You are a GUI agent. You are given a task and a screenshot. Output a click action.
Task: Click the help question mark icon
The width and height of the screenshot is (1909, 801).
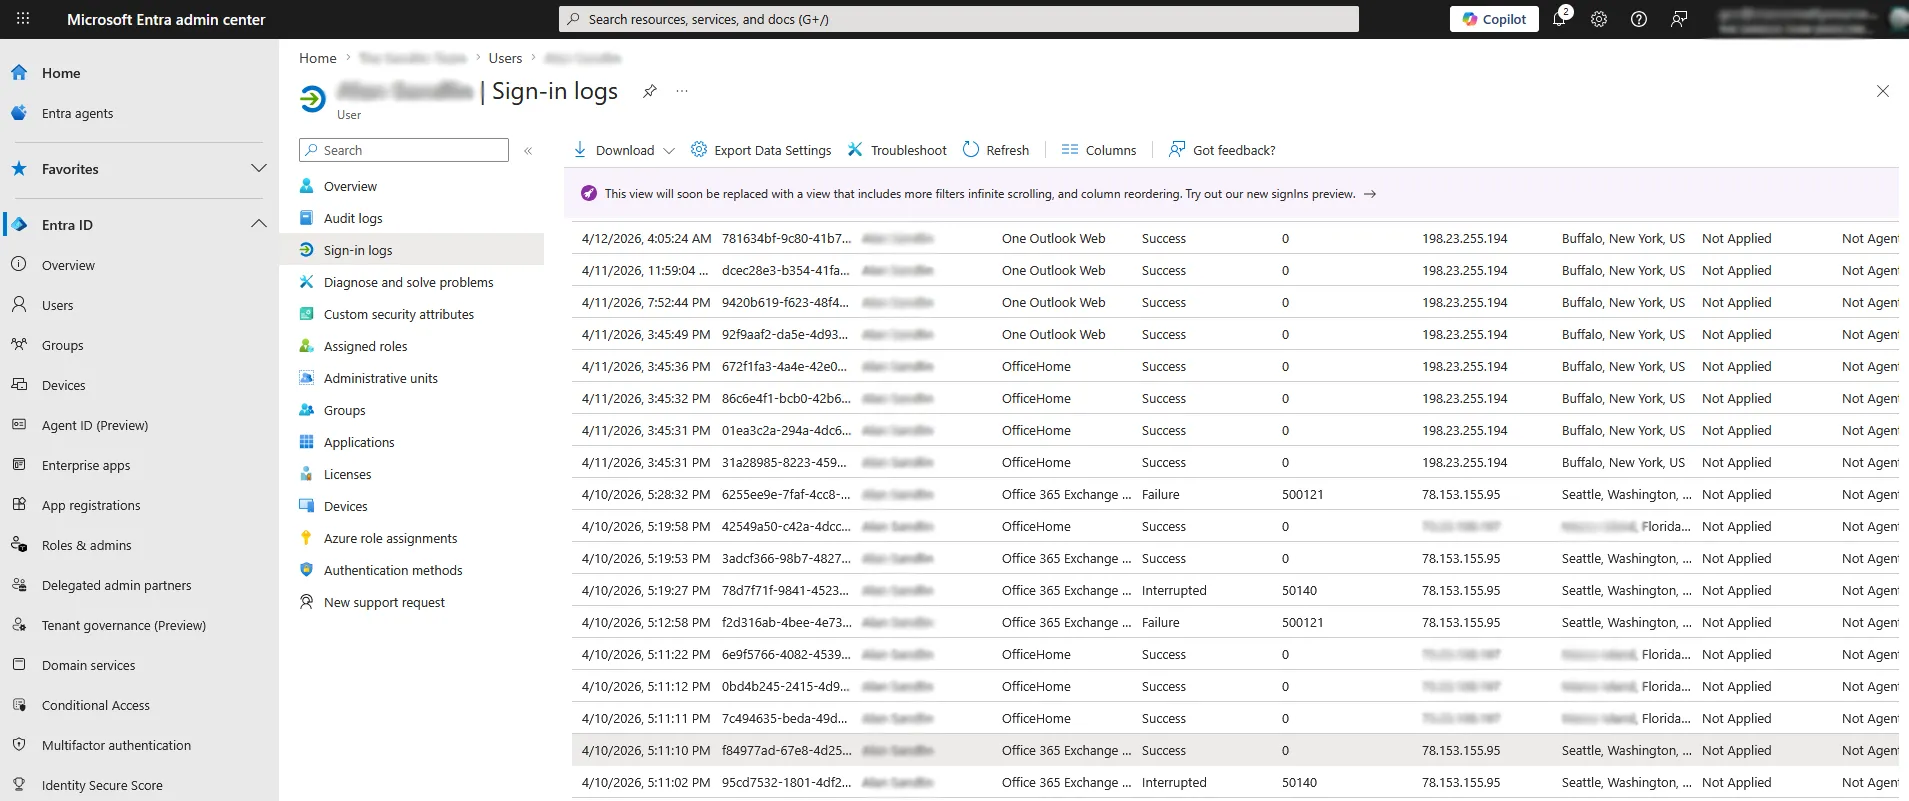[1639, 19]
